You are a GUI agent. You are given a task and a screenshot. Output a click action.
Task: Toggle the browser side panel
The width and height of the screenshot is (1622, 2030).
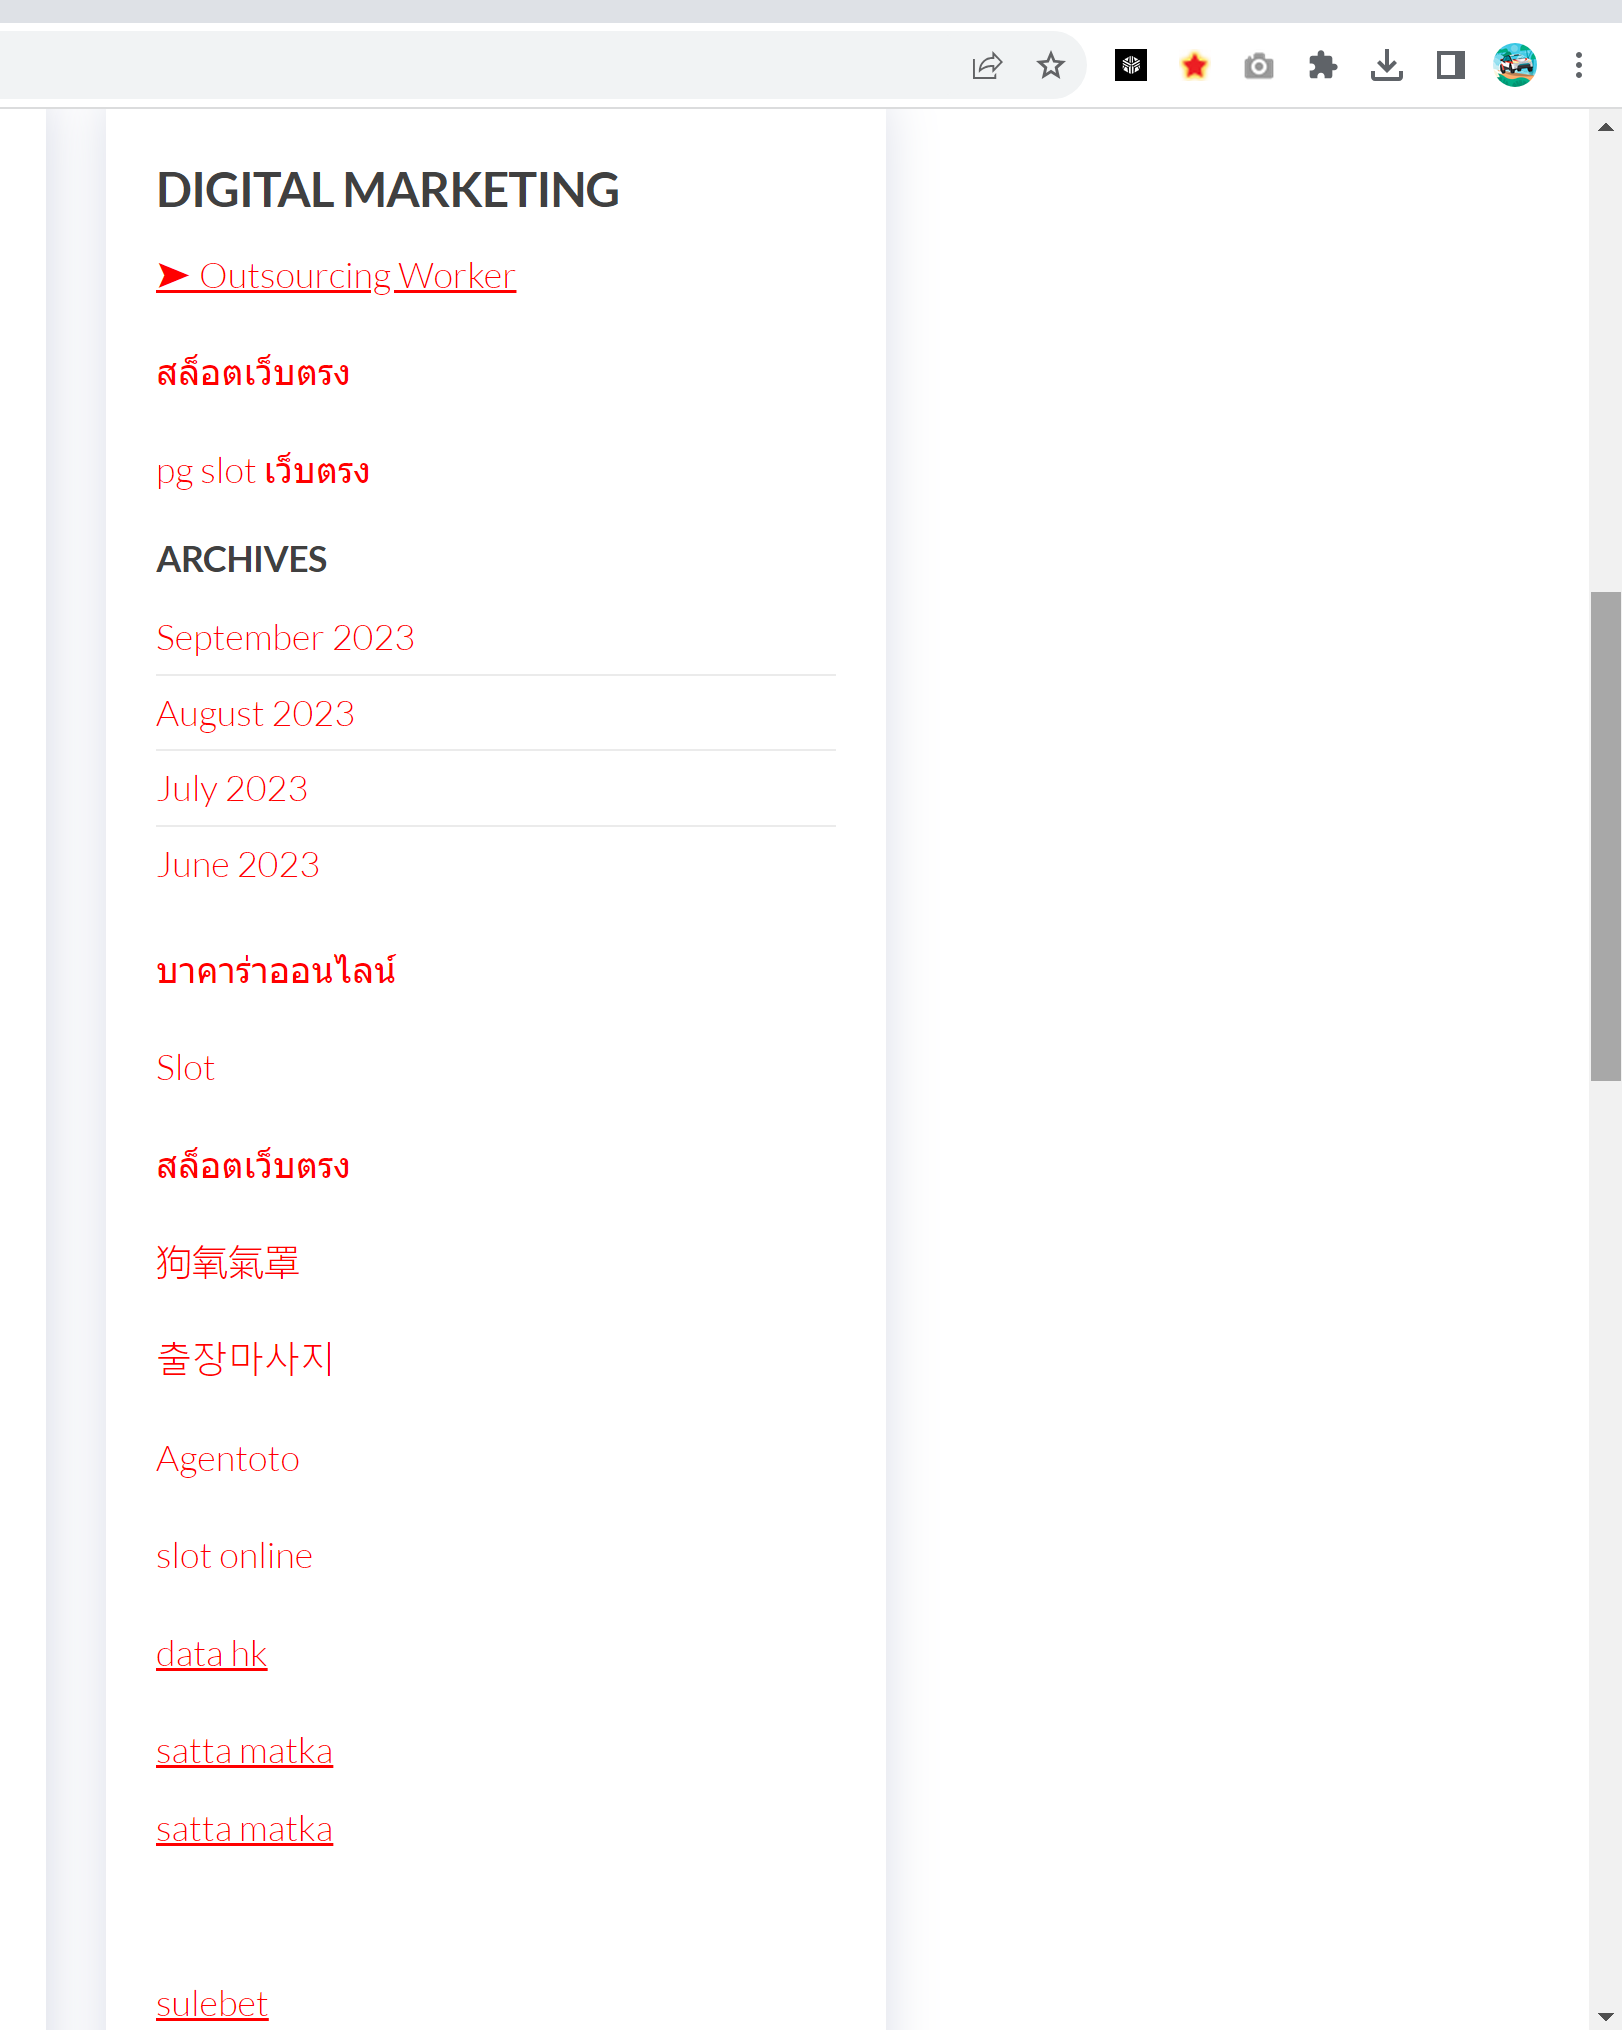point(1450,66)
